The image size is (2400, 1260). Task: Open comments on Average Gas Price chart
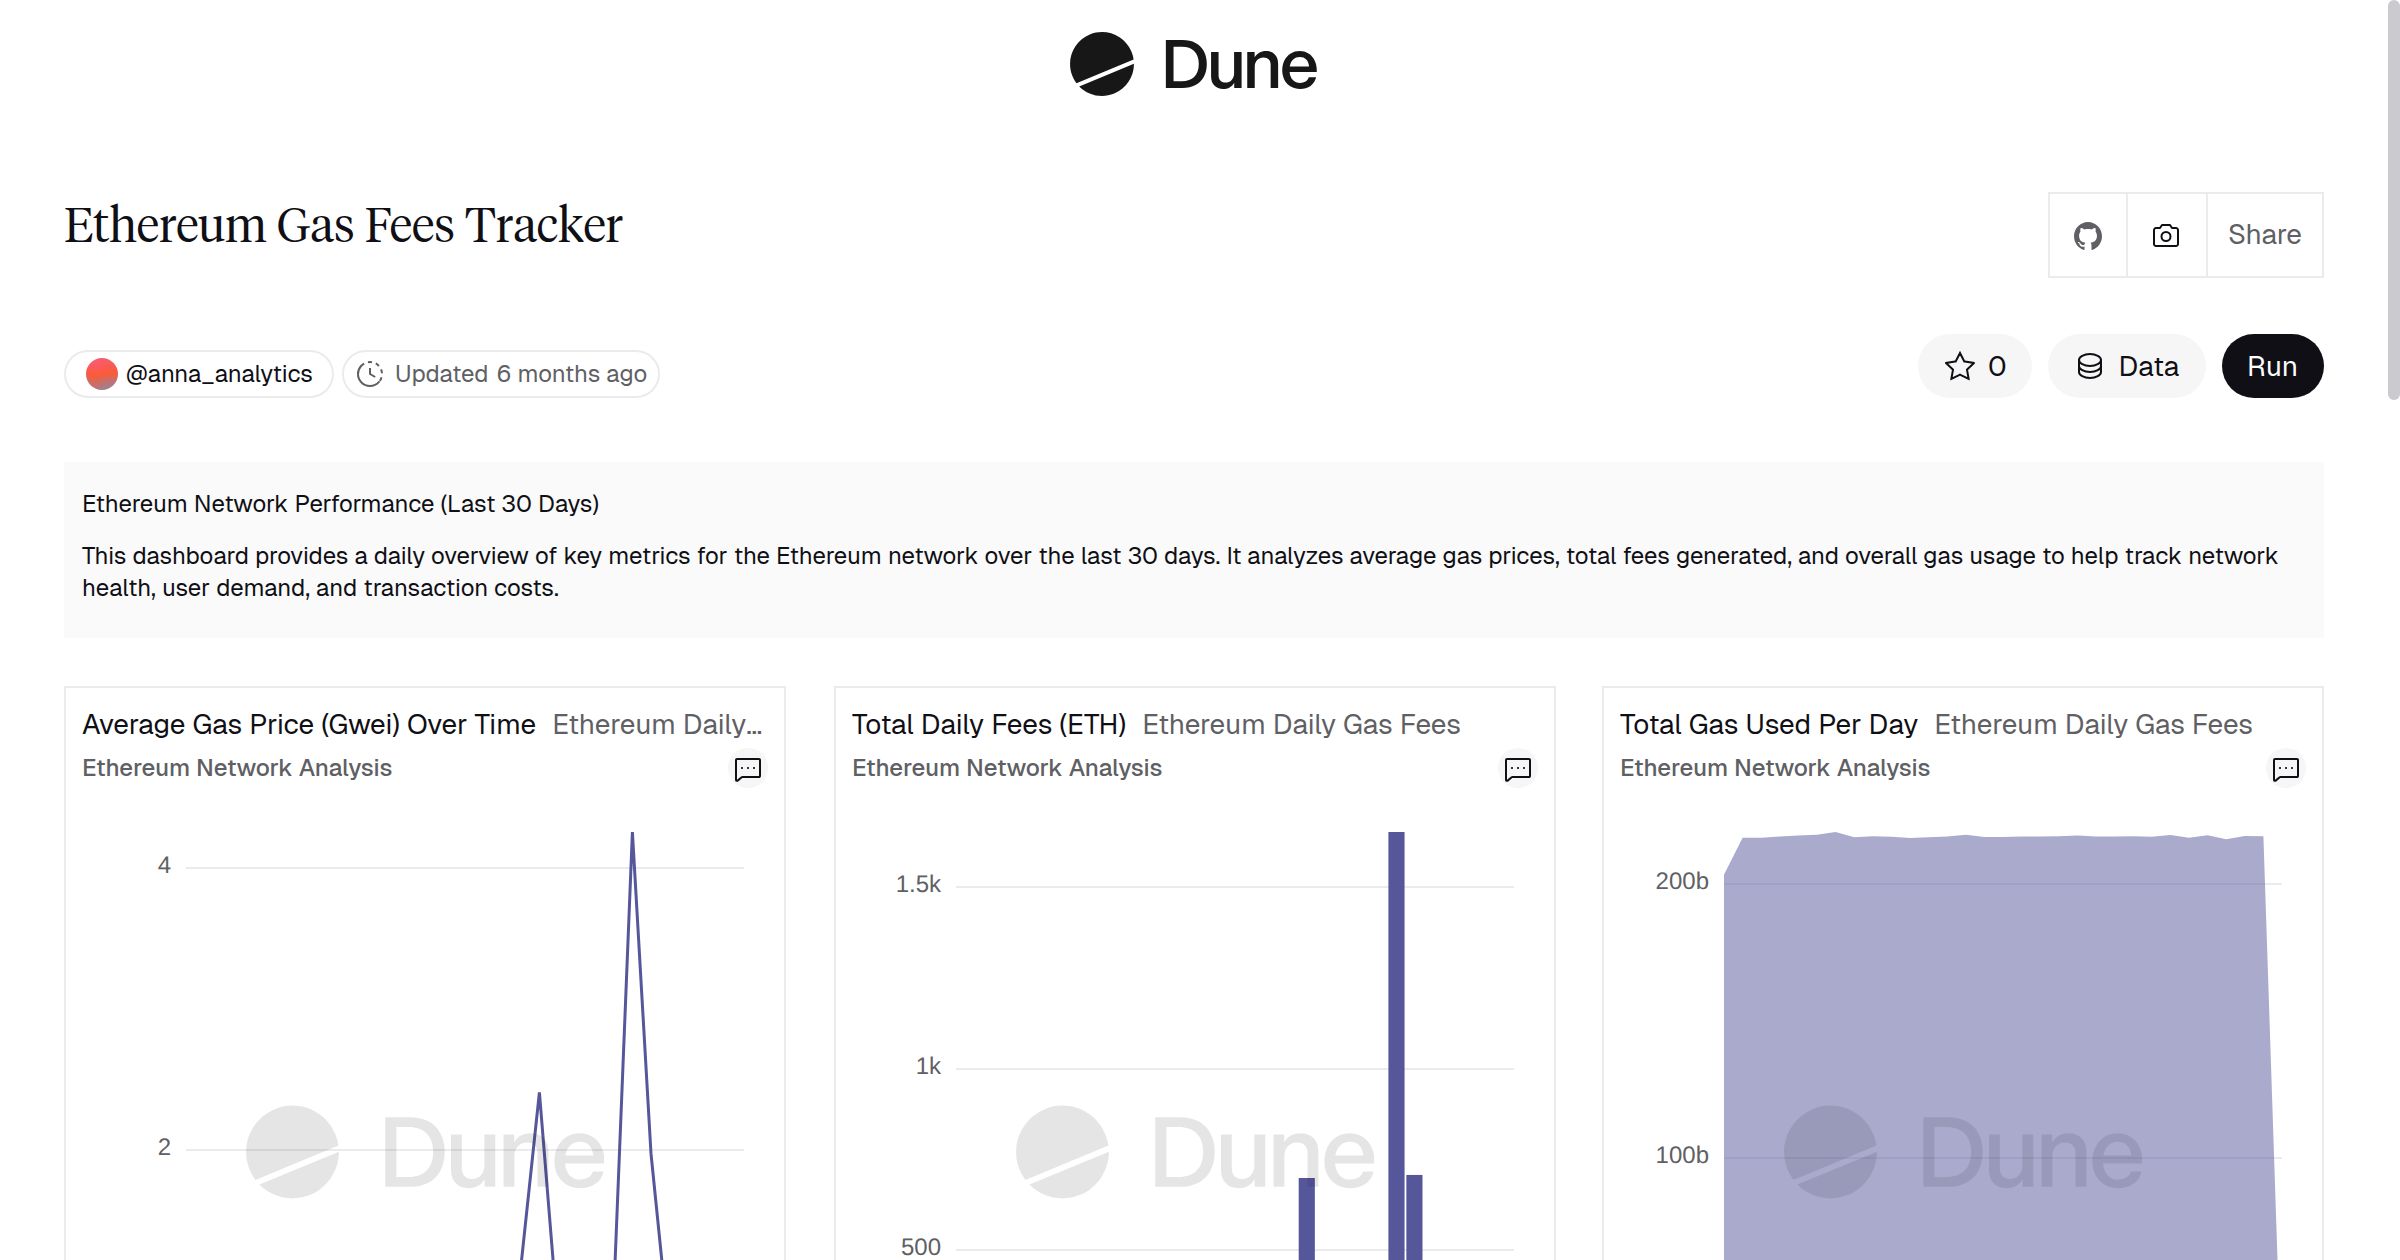748,769
